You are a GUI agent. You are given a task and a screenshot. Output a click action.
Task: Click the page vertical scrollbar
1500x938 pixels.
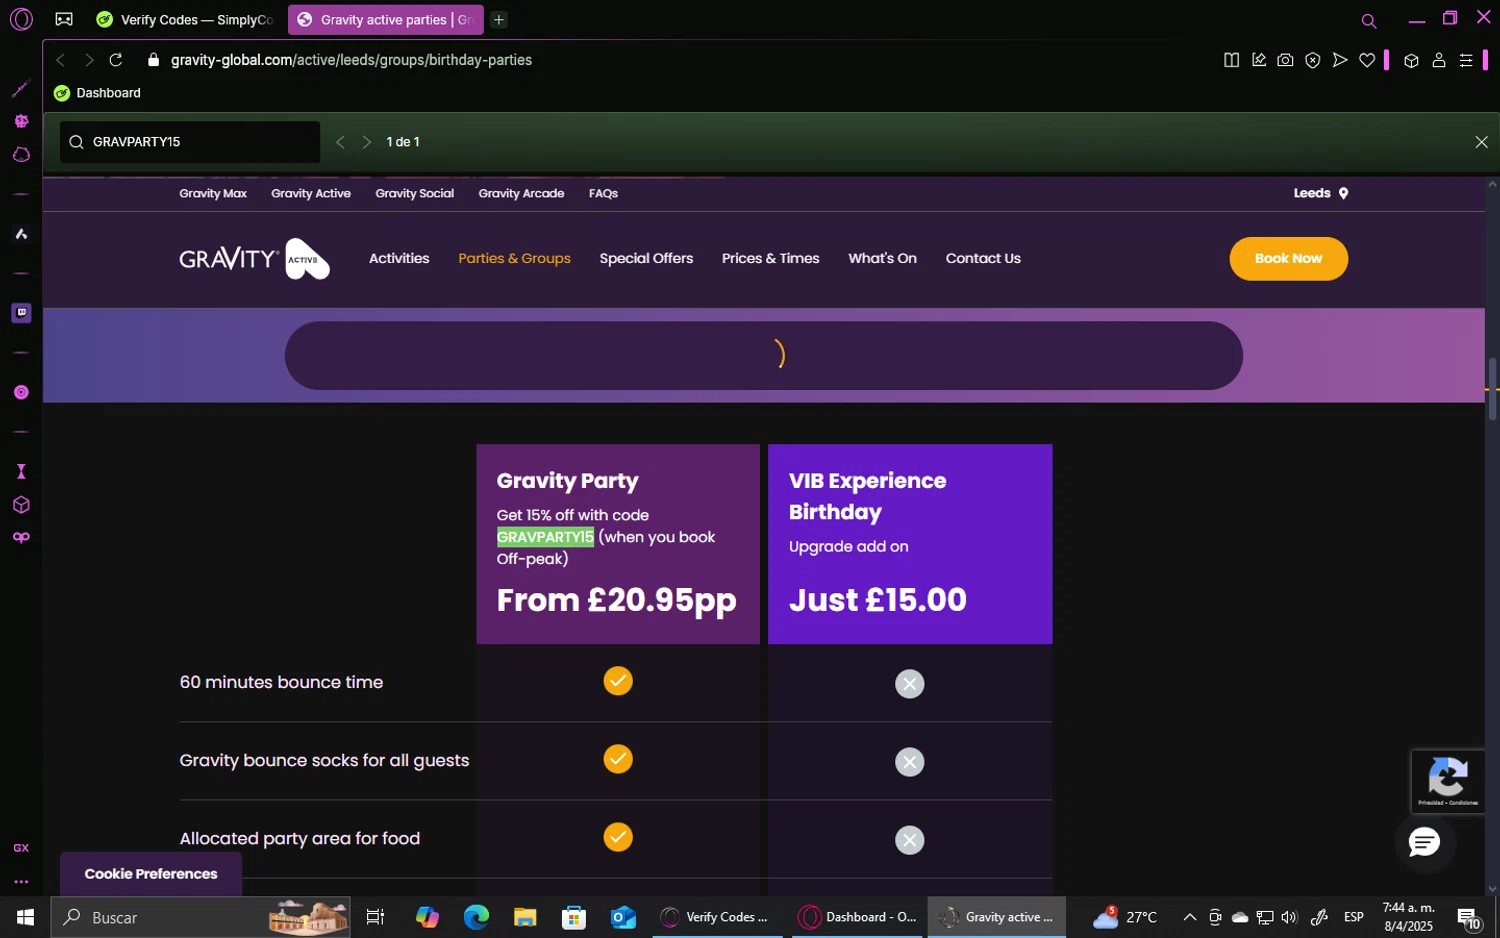click(x=1492, y=389)
